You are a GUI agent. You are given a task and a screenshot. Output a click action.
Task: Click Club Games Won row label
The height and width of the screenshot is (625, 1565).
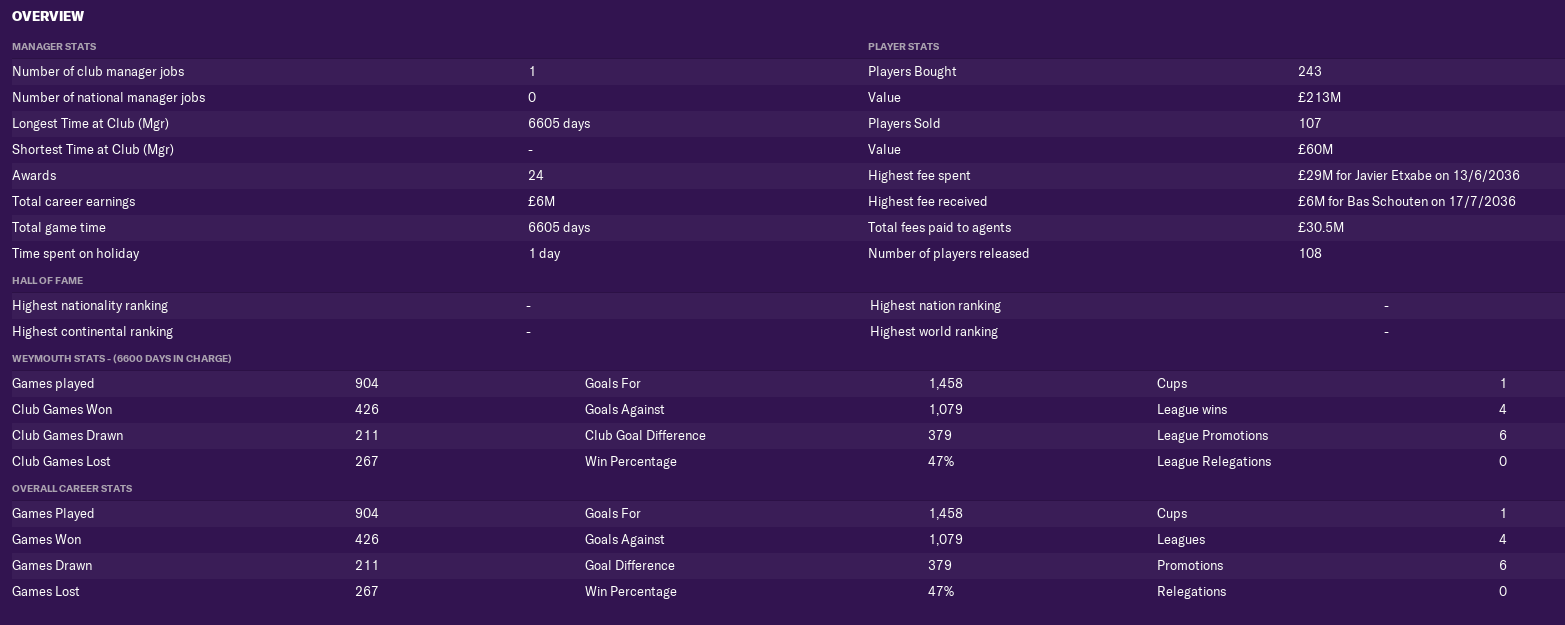62,409
